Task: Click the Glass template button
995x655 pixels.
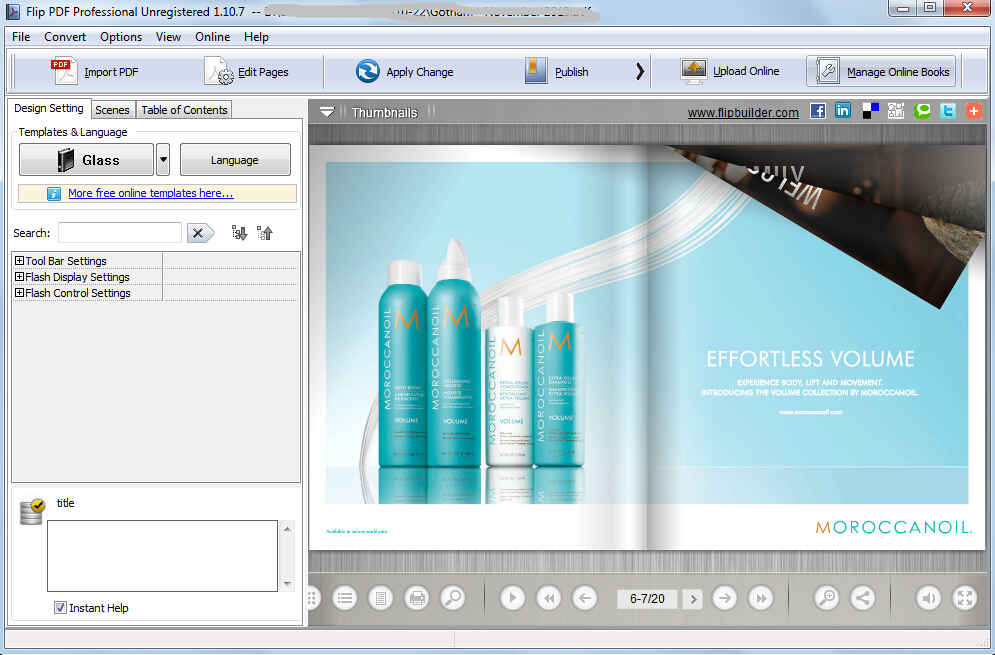Action: click(x=86, y=159)
